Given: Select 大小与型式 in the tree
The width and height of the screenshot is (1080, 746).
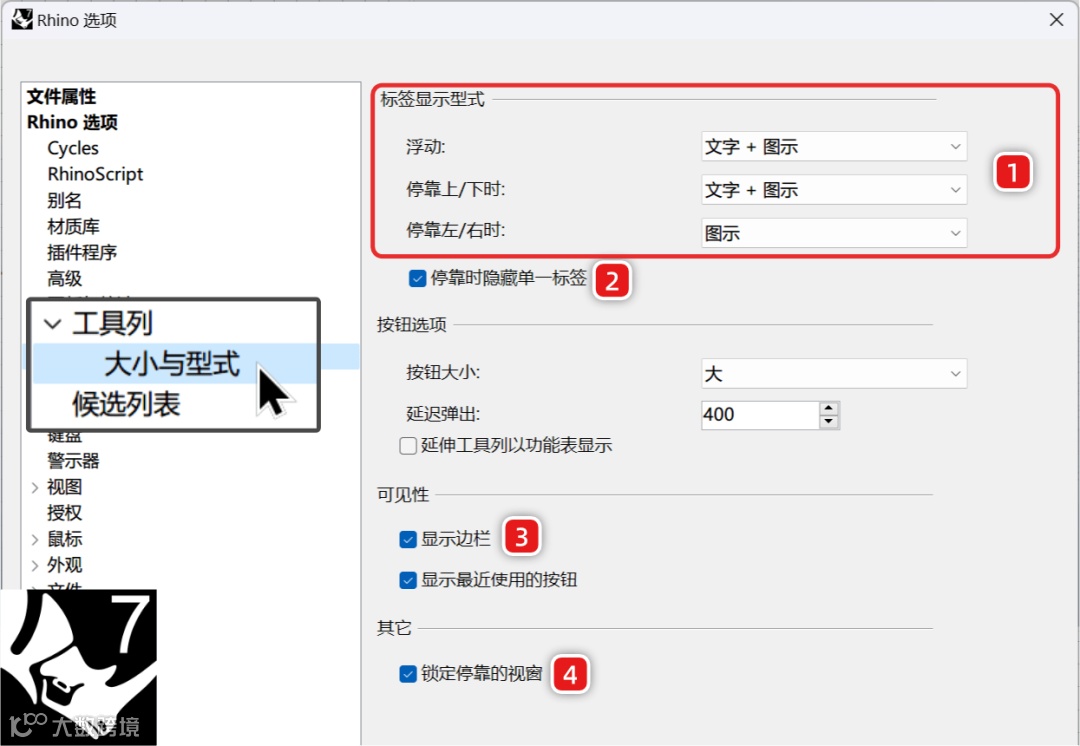Looking at the screenshot, I should (x=172, y=364).
